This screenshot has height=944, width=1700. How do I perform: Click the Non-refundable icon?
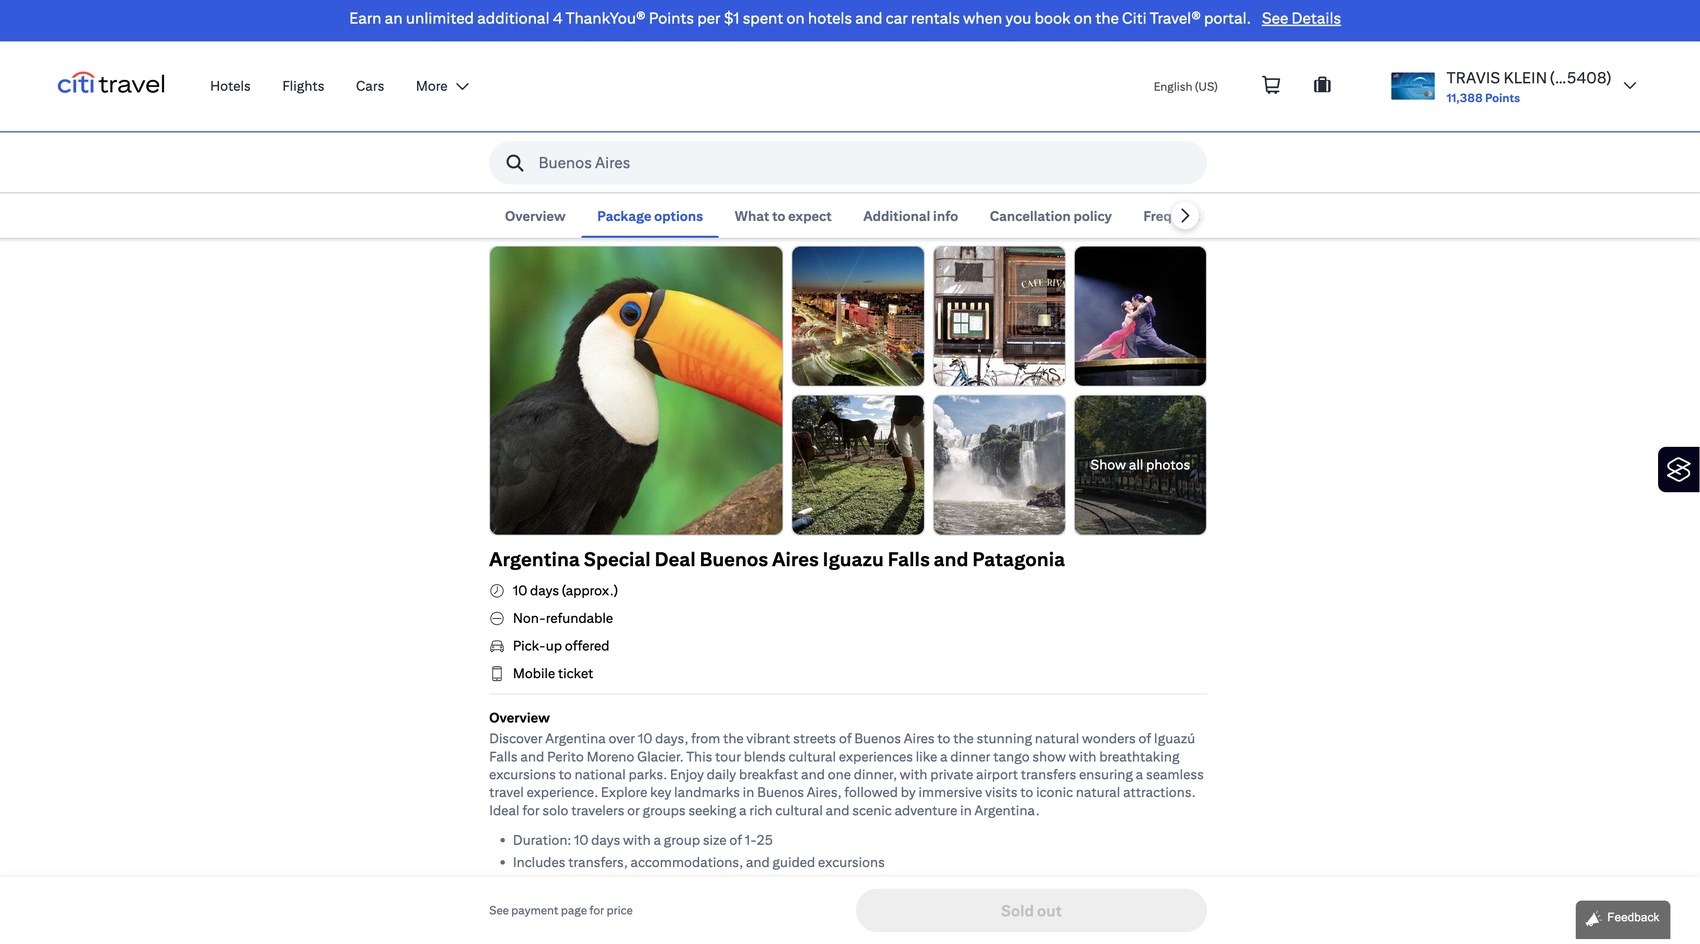[497, 619]
